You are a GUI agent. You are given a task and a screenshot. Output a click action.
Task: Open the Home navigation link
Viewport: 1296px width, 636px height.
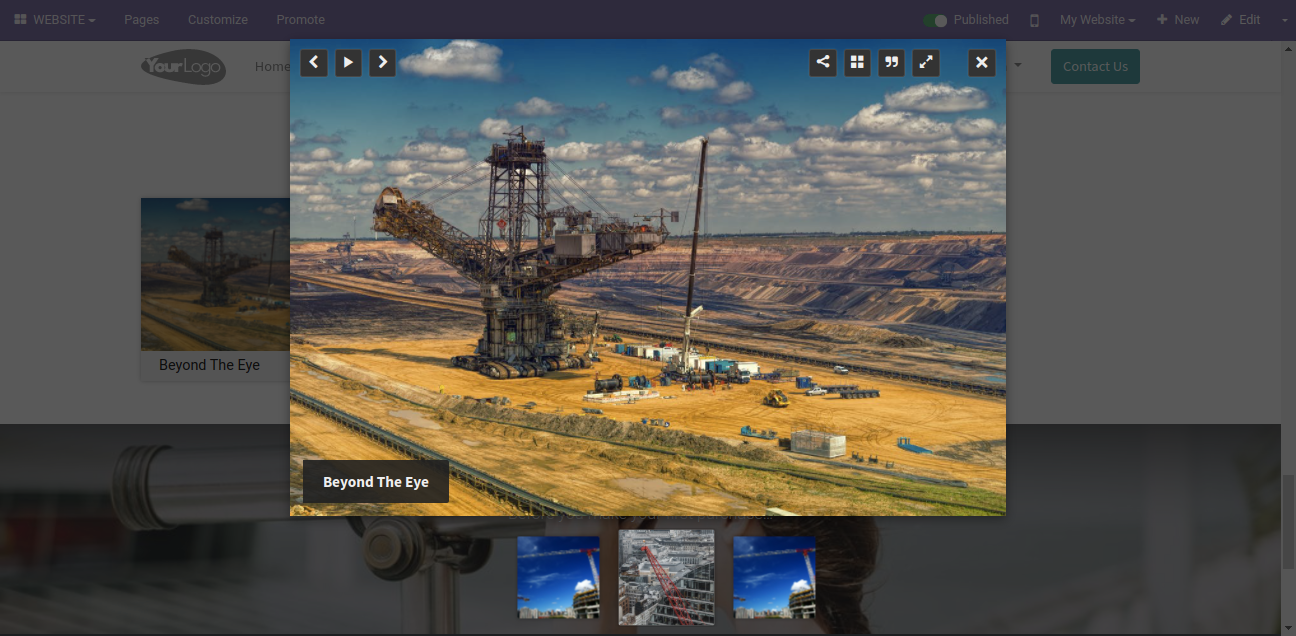[x=271, y=67]
